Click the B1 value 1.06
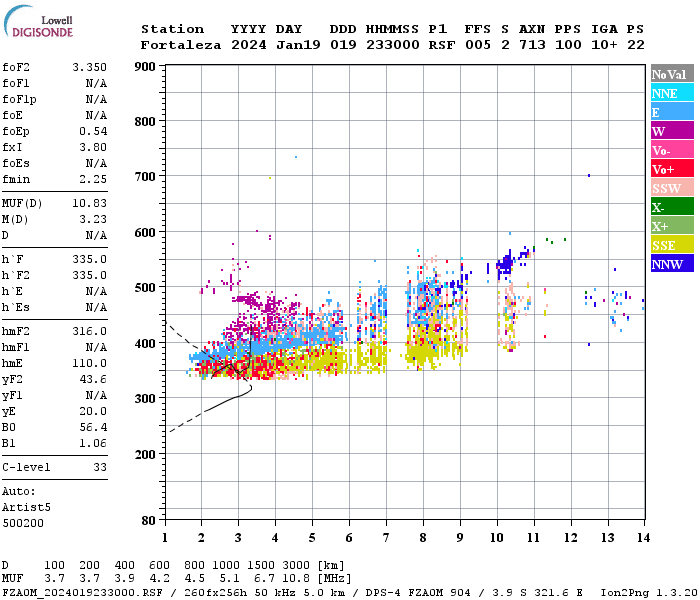 [93, 443]
